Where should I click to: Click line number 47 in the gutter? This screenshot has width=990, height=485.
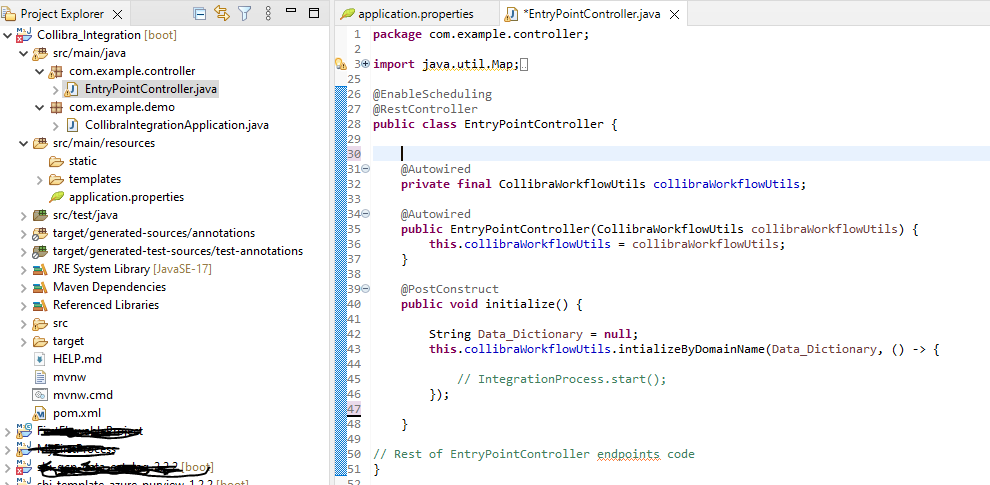pos(354,409)
